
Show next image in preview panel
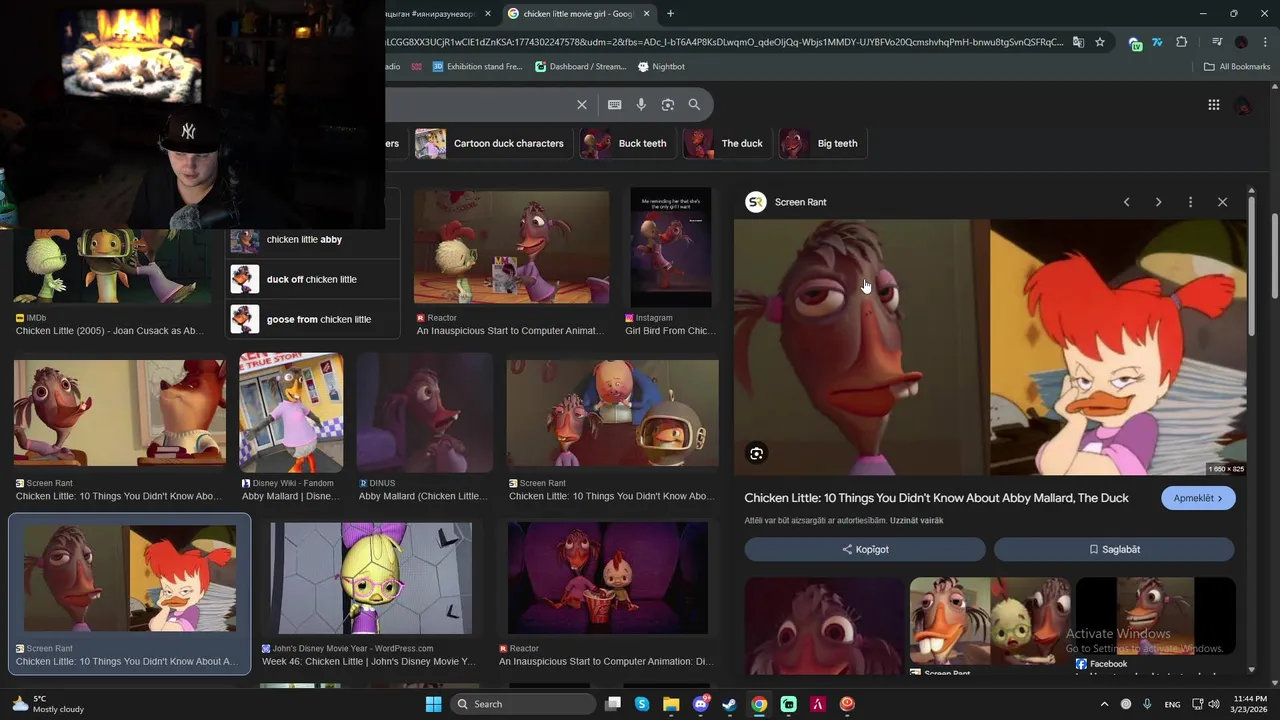coord(1158,202)
